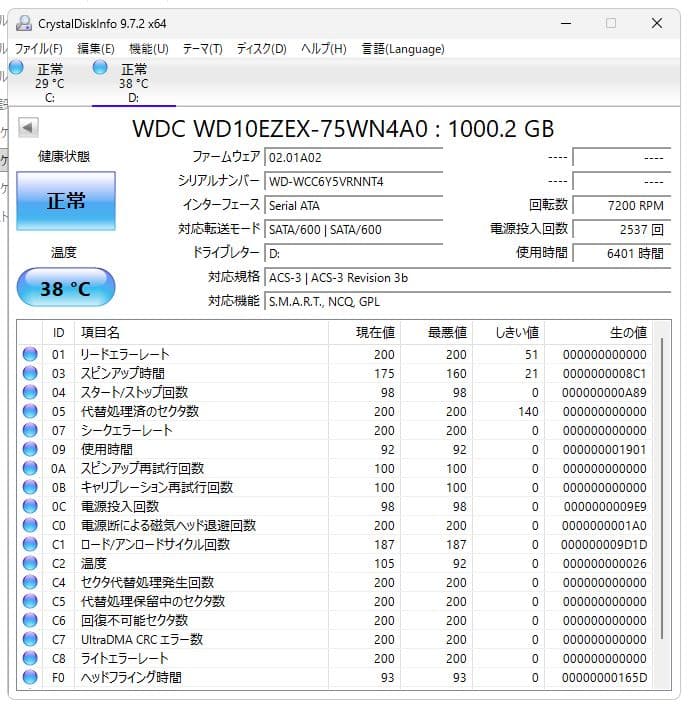Open the 機能(U) menu
Viewport: 699px width, 709px height.
point(149,49)
